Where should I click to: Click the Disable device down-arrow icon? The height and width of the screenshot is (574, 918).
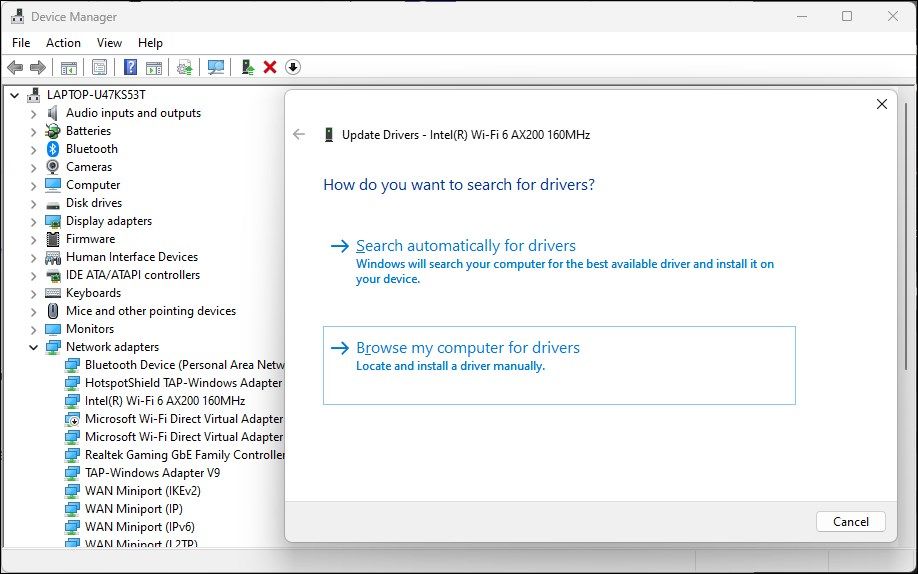tap(293, 67)
